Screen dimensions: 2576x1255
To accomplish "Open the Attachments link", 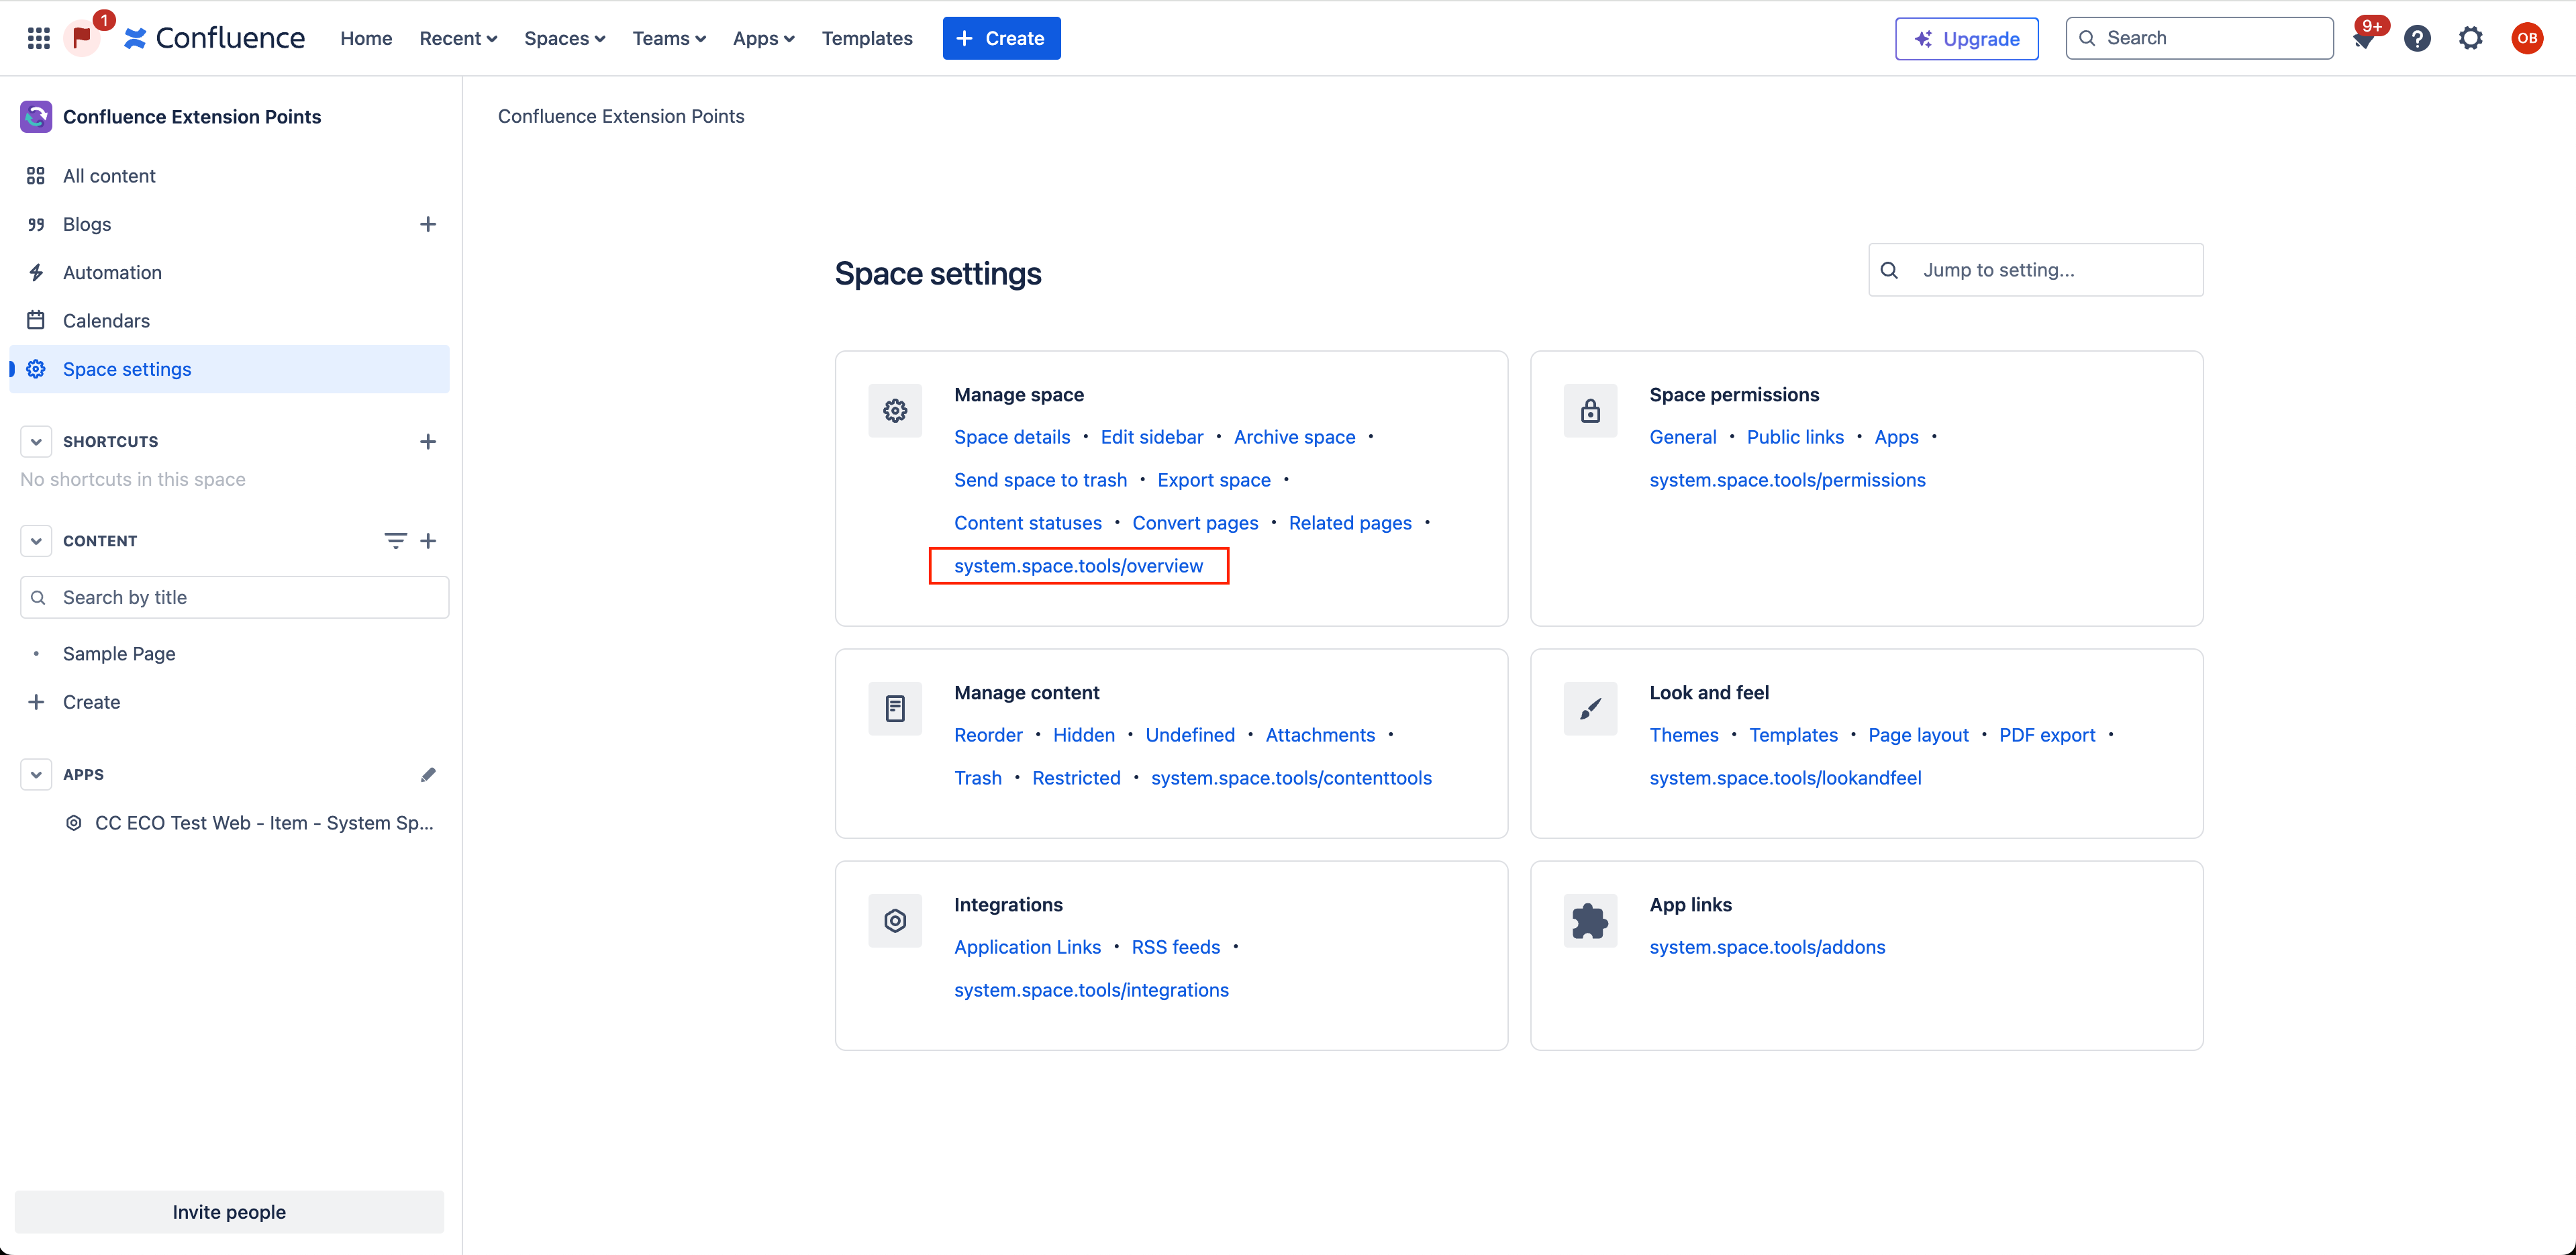I will (x=1320, y=734).
